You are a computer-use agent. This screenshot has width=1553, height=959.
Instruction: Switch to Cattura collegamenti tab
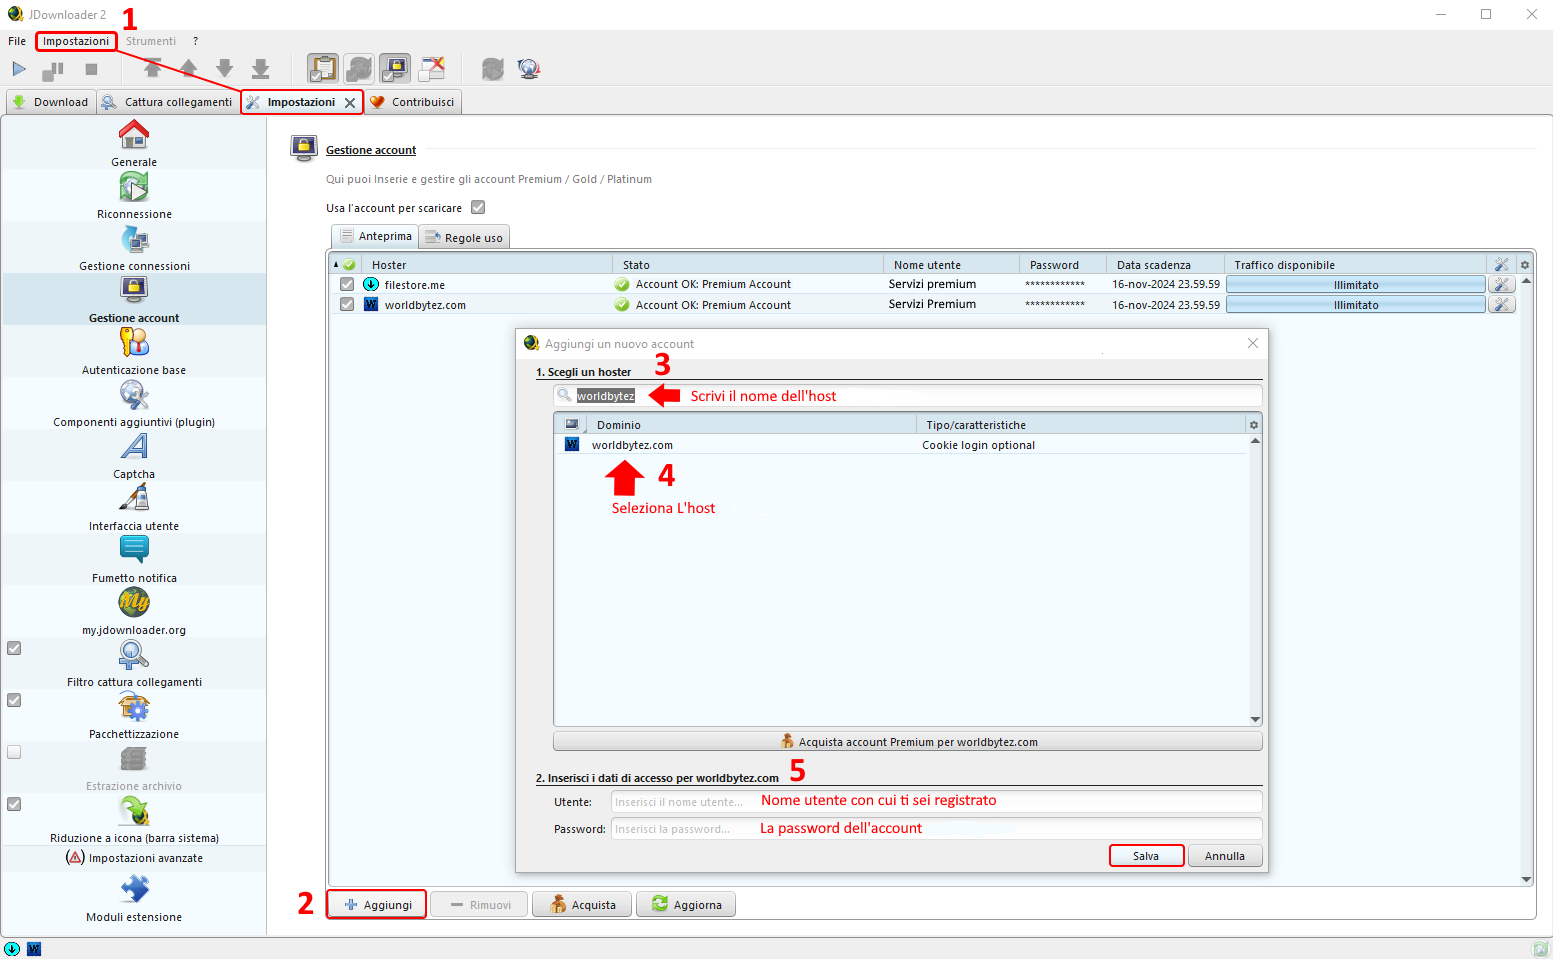pos(167,102)
